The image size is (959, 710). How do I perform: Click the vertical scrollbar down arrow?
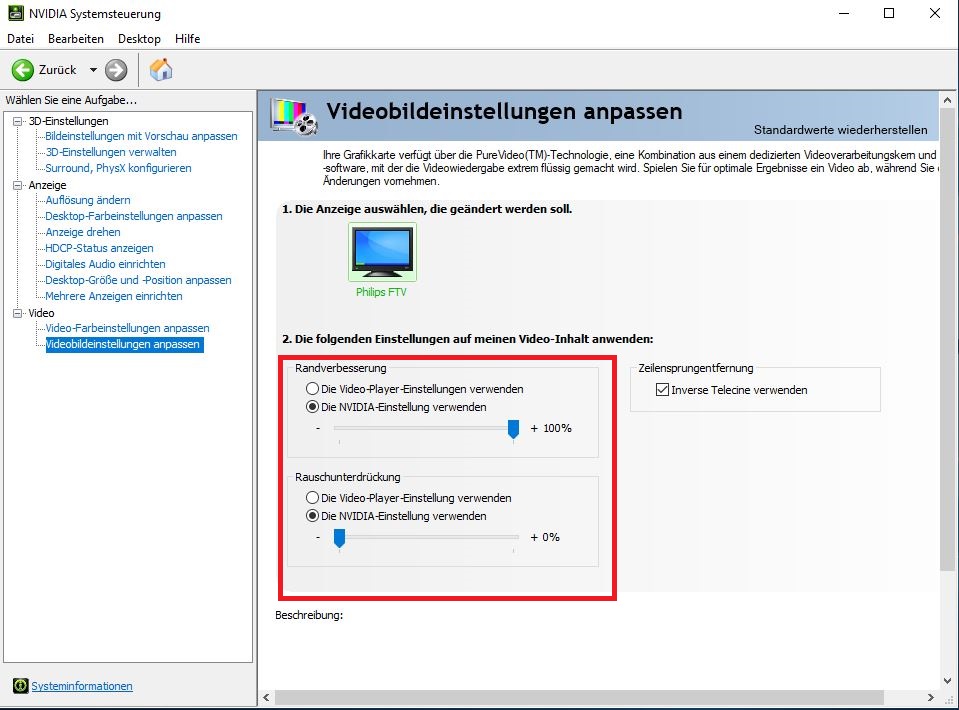pos(947,680)
